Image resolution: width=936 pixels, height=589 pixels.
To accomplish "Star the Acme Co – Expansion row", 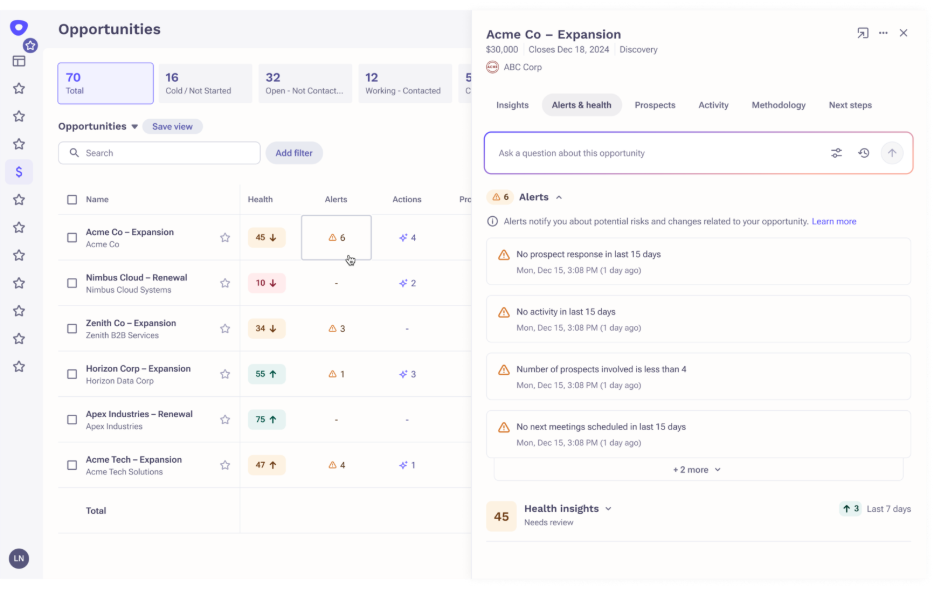I will (225, 238).
